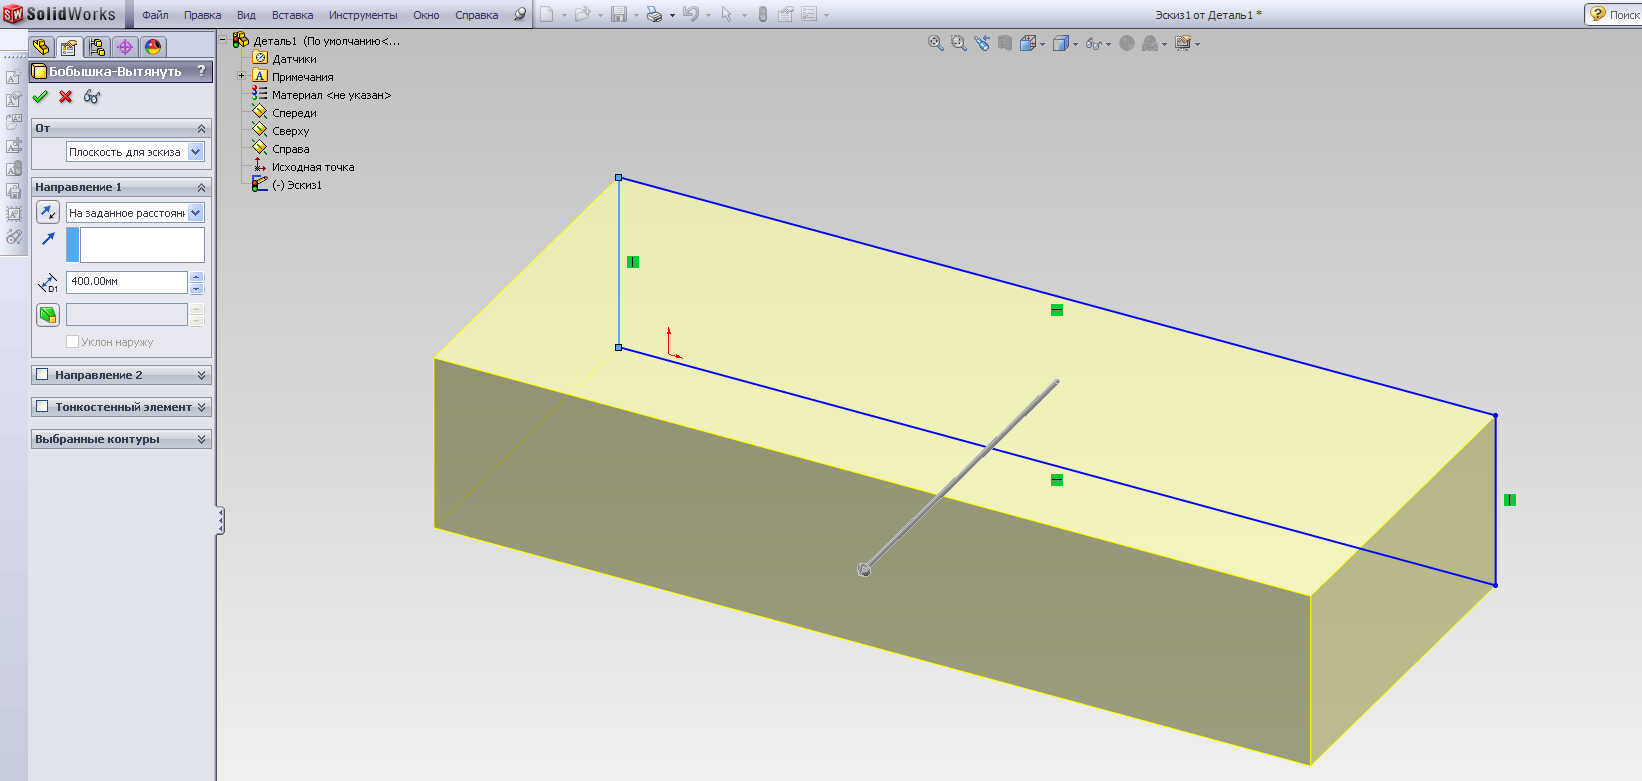Expand the Тонкостенный элемент section
The image size is (1642, 781).
[x=201, y=407]
